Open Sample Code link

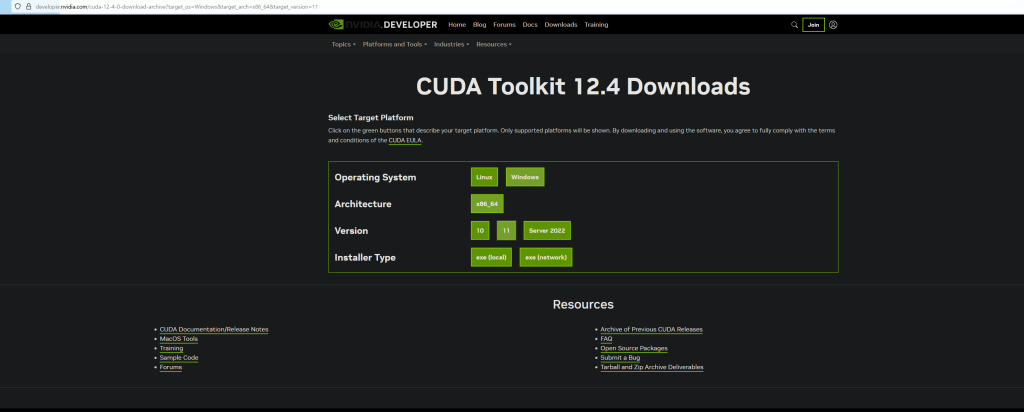coord(179,358)
